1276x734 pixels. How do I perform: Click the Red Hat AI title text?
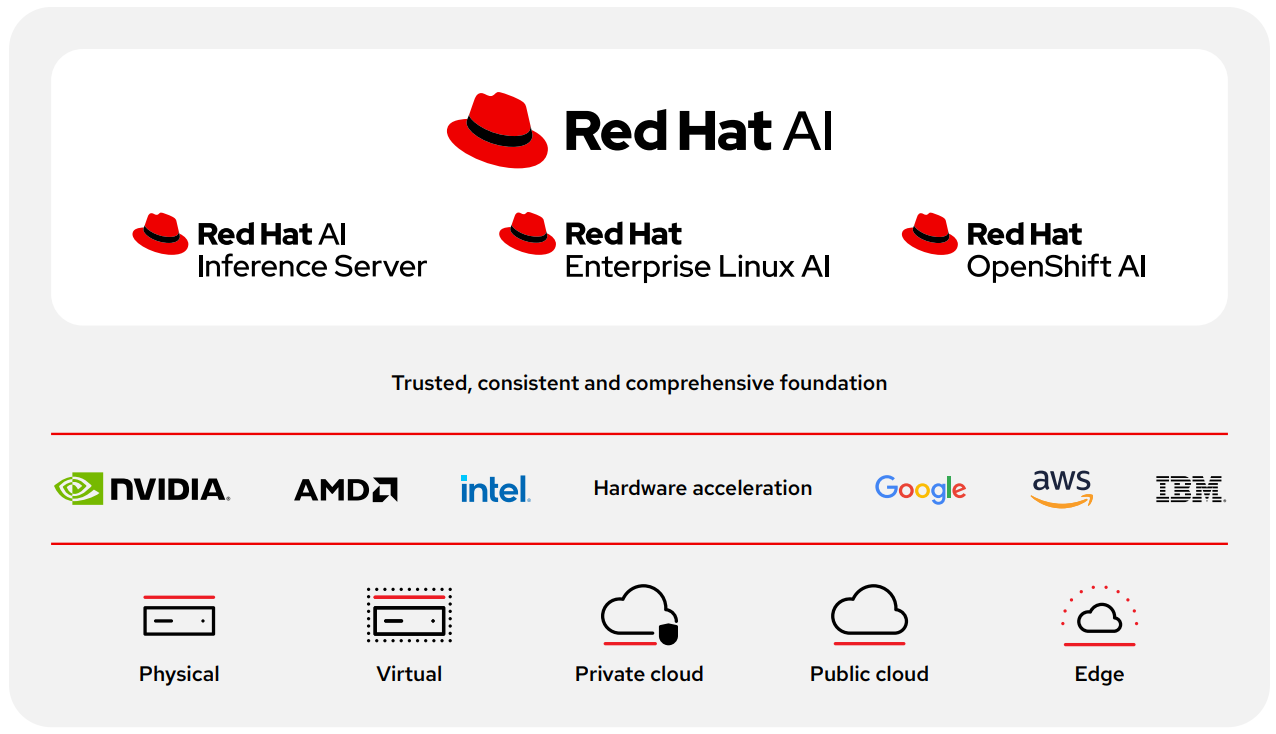(x=699, y=131)
